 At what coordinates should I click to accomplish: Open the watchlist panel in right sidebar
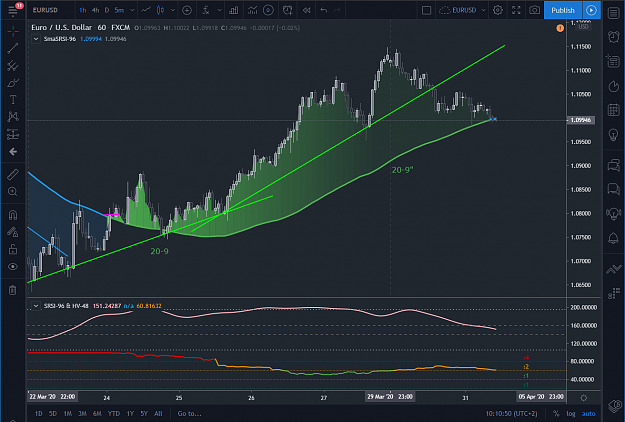[613, 13]
